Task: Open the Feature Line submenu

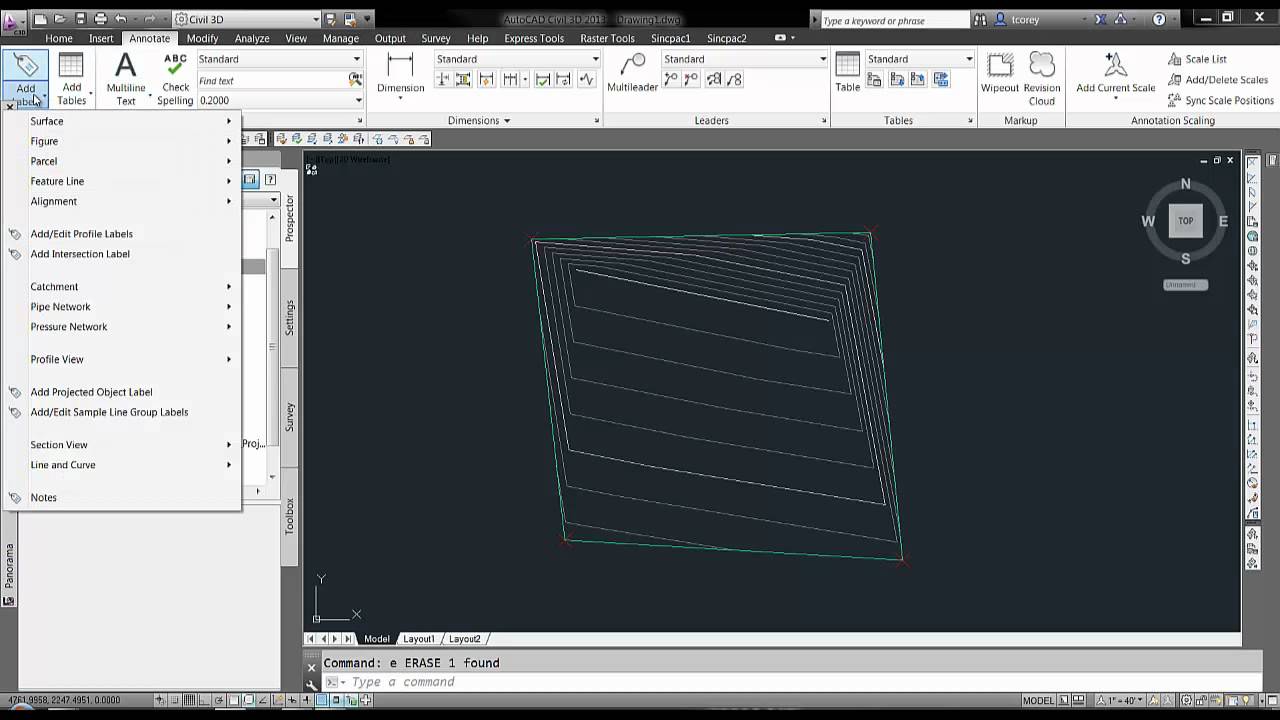Action: [122, 181]
